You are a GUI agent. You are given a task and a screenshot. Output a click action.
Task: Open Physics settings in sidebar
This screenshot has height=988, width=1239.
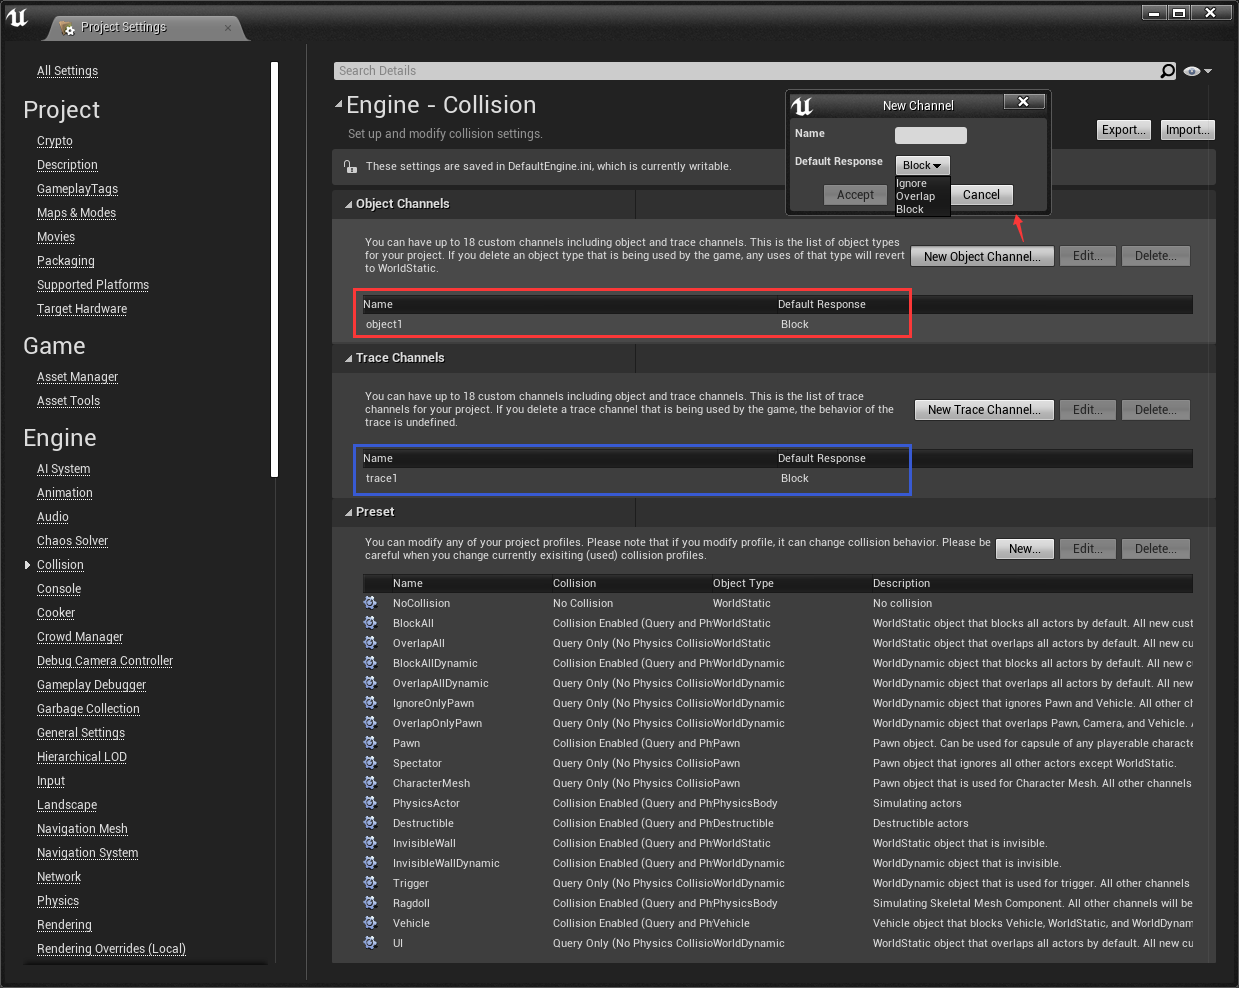pos(58,901)
